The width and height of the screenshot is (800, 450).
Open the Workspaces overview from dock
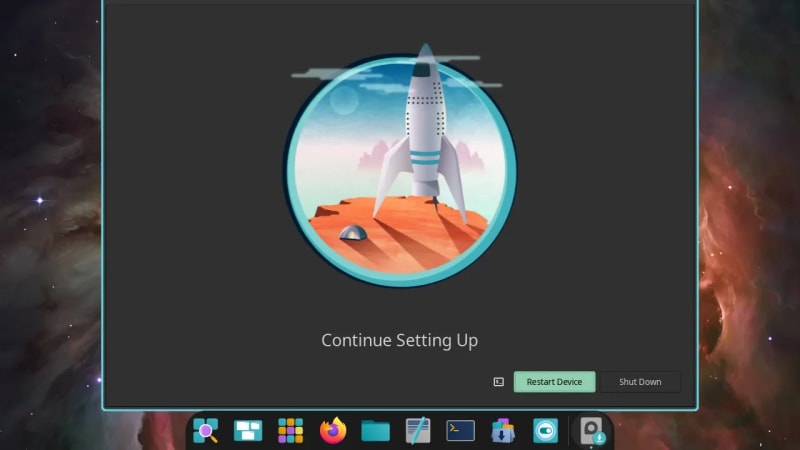pos(248,431)
